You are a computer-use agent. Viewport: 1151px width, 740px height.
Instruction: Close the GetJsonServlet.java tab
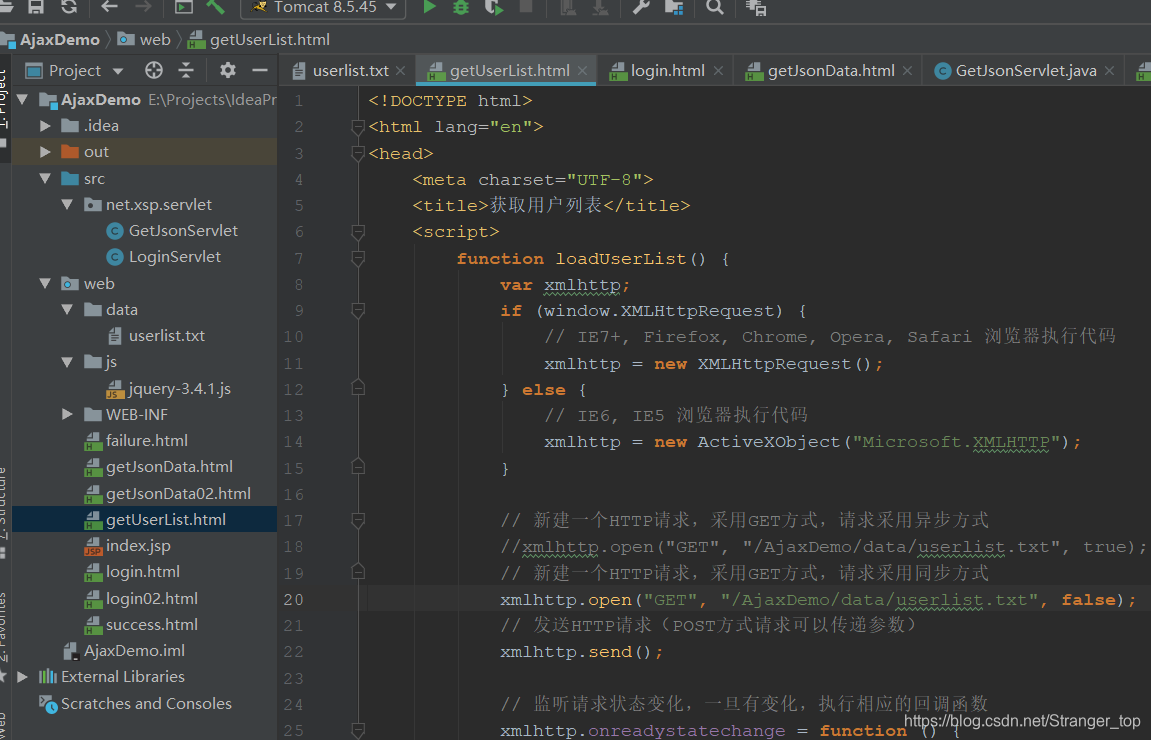click(x=1109, y=70)
